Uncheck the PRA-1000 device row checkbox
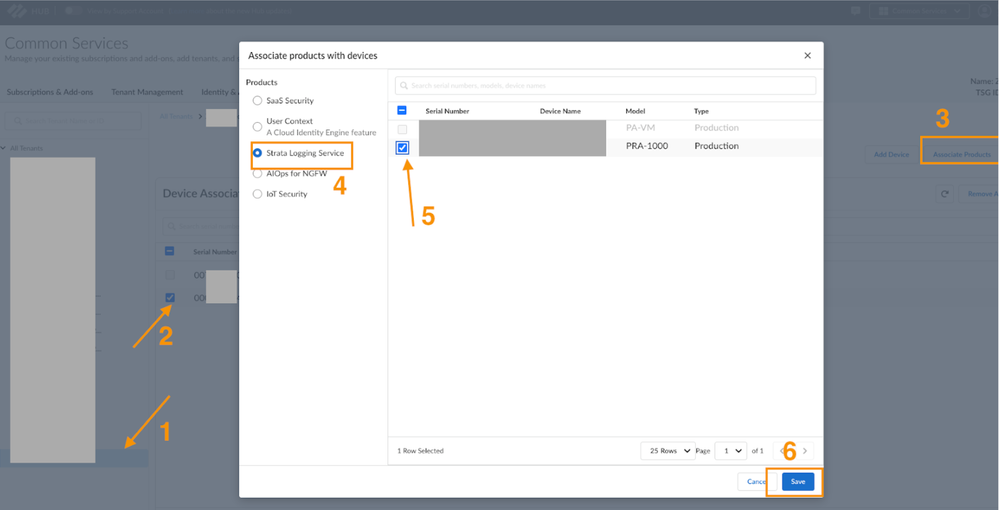 (x=402, y=147)
